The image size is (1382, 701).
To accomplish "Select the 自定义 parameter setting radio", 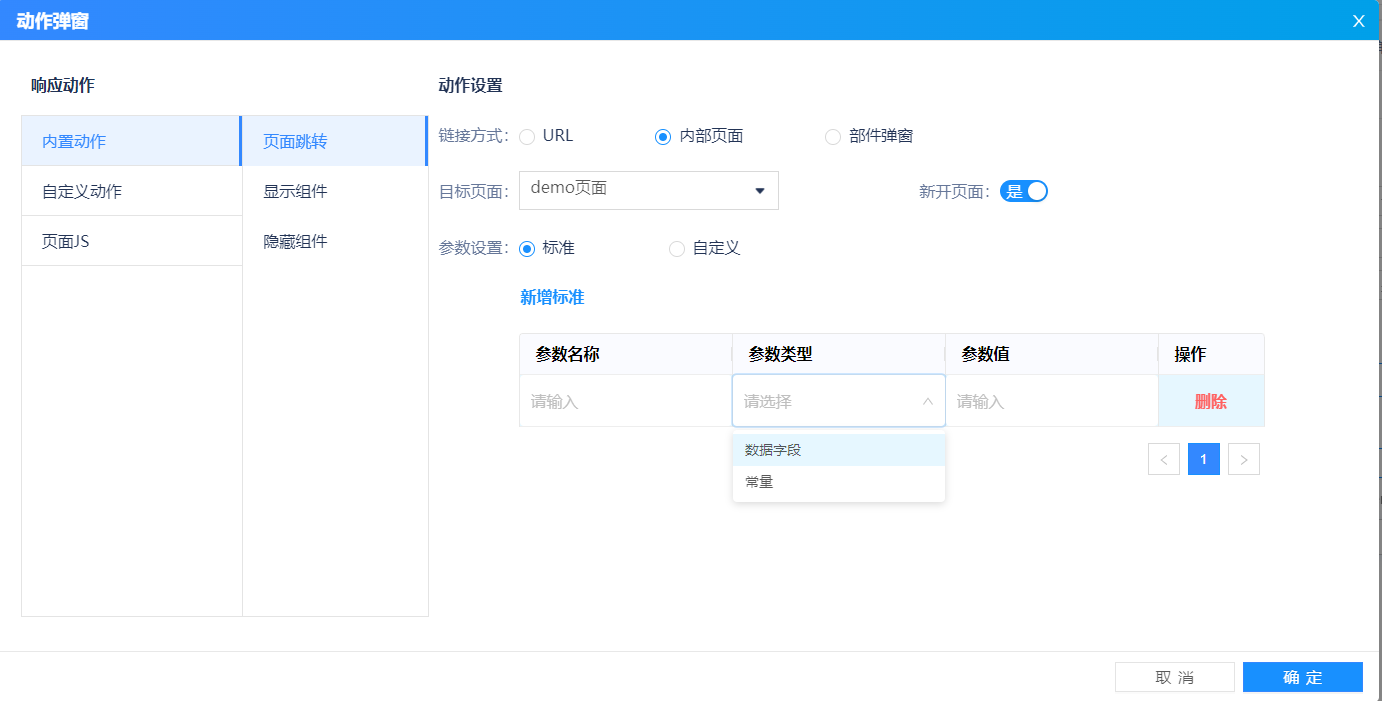I will tap(677, 249).
